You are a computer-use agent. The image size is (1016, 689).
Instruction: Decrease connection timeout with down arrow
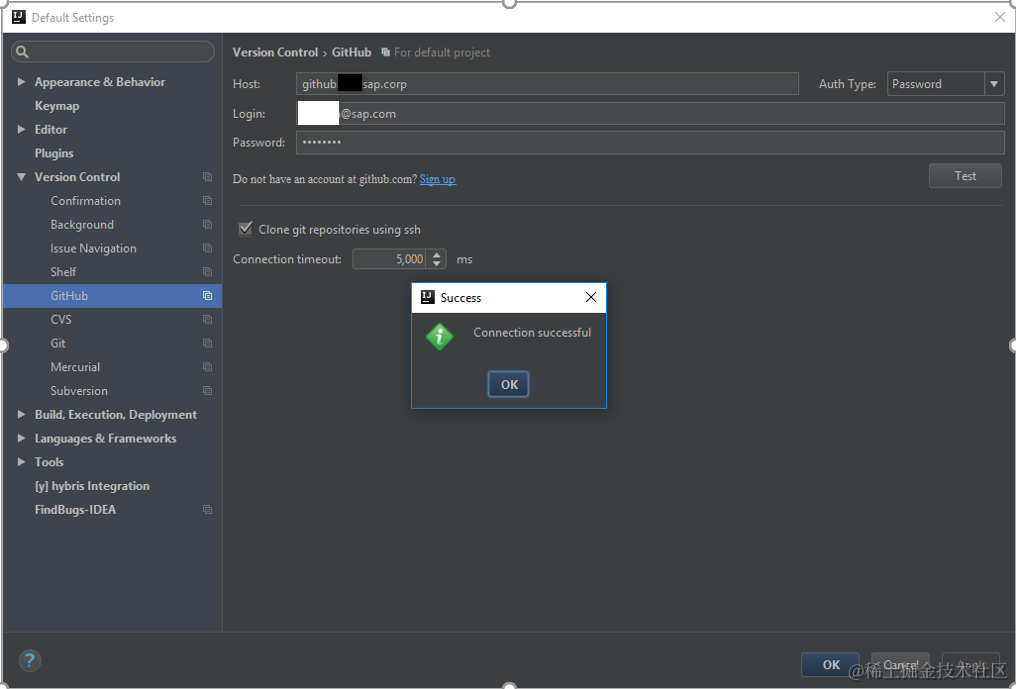[437, 264]
